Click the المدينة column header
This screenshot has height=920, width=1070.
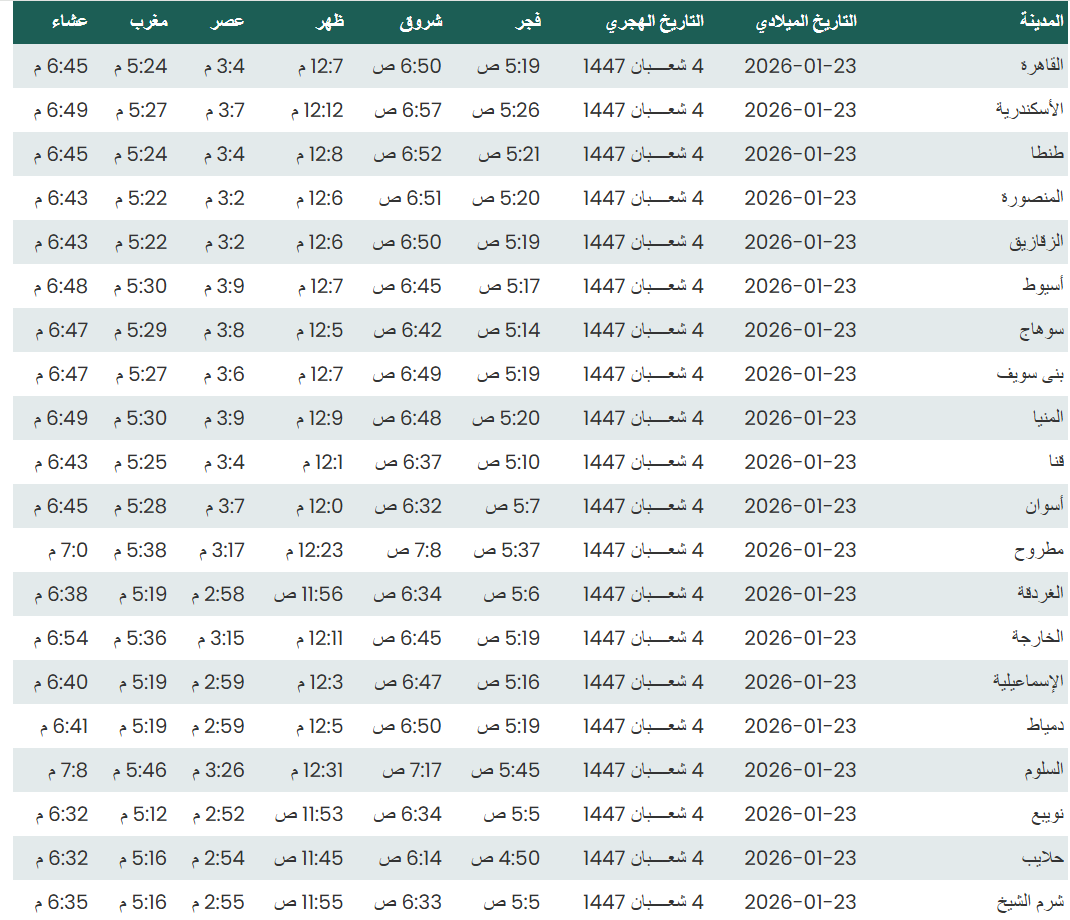coord(1041,22)
